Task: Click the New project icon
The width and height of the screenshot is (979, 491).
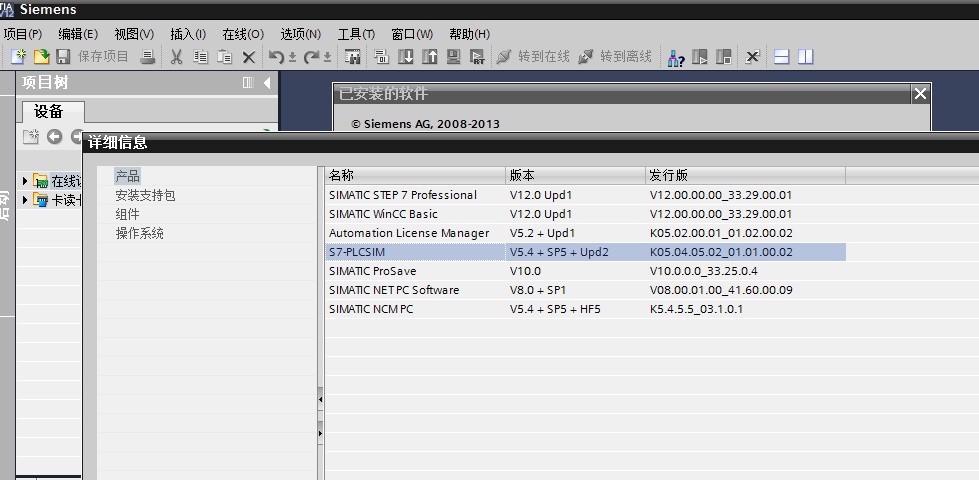Action: coord(18,57)
